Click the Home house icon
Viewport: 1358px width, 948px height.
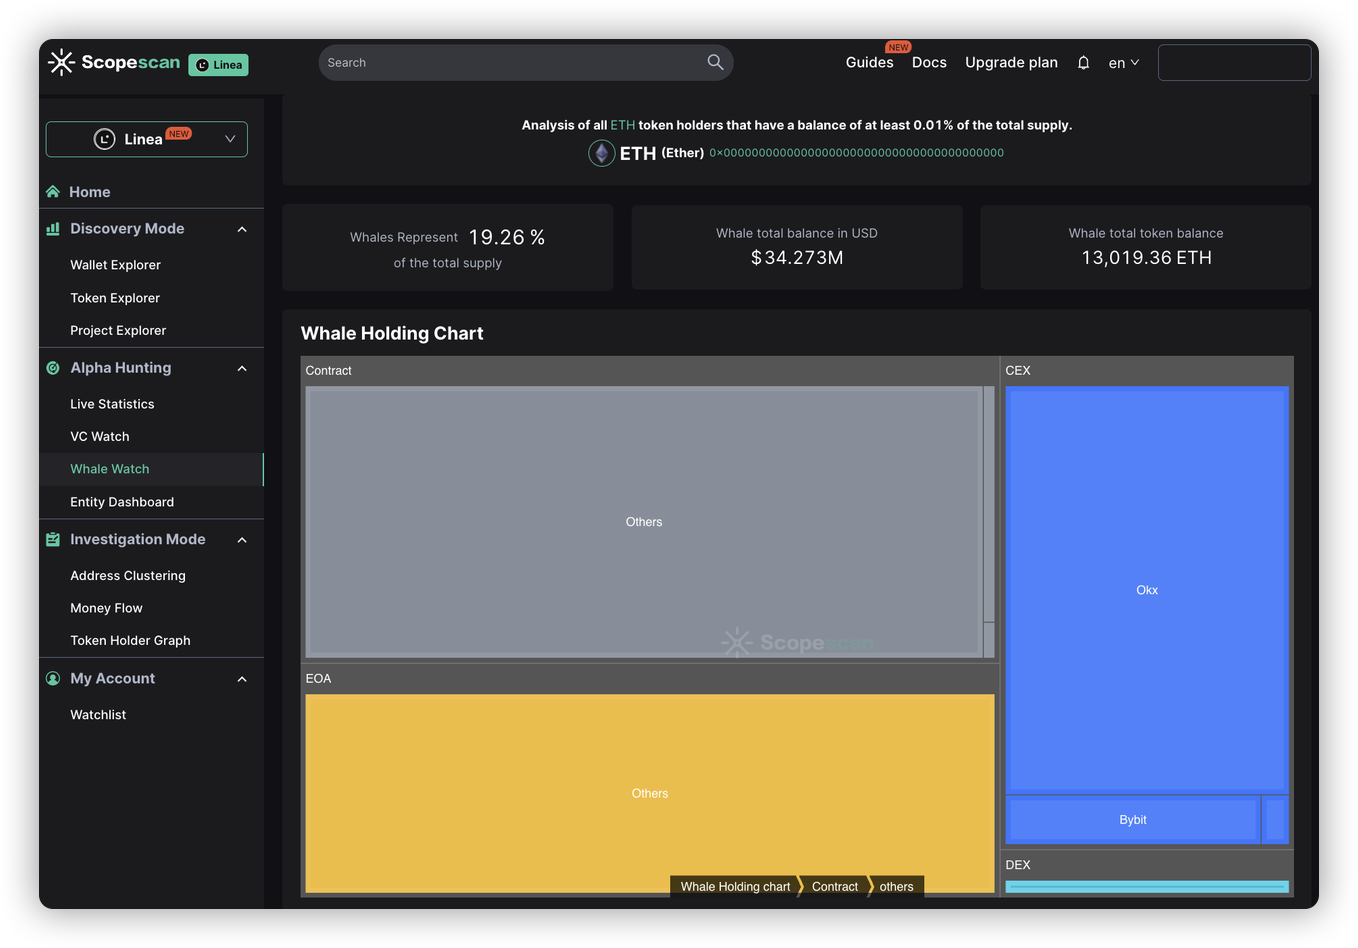pos(53,192)
